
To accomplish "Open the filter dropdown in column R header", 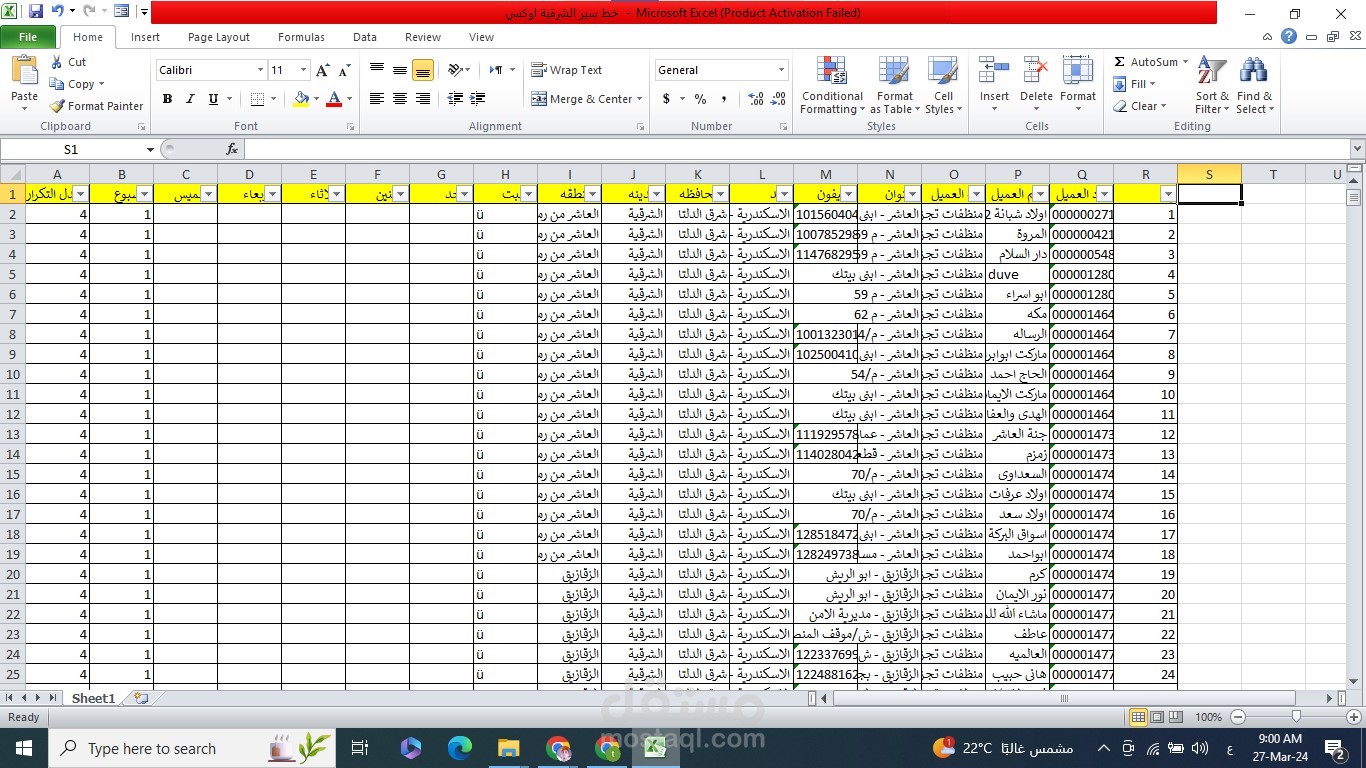I will pos(1168,194).
